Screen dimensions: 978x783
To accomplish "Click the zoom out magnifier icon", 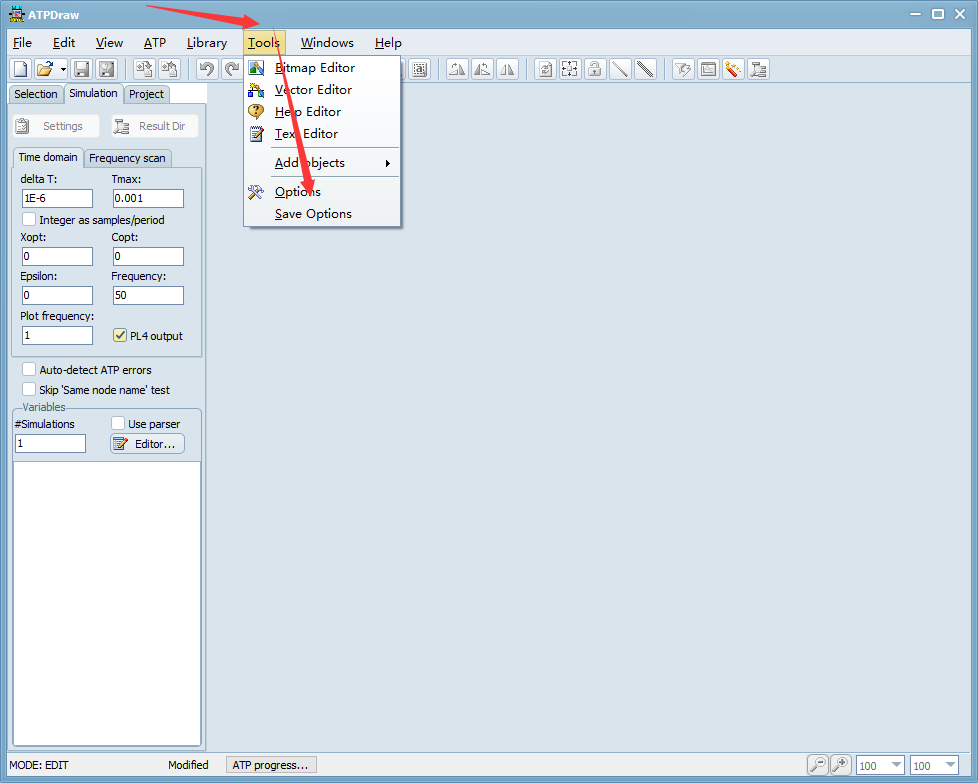I will point(818,765).
